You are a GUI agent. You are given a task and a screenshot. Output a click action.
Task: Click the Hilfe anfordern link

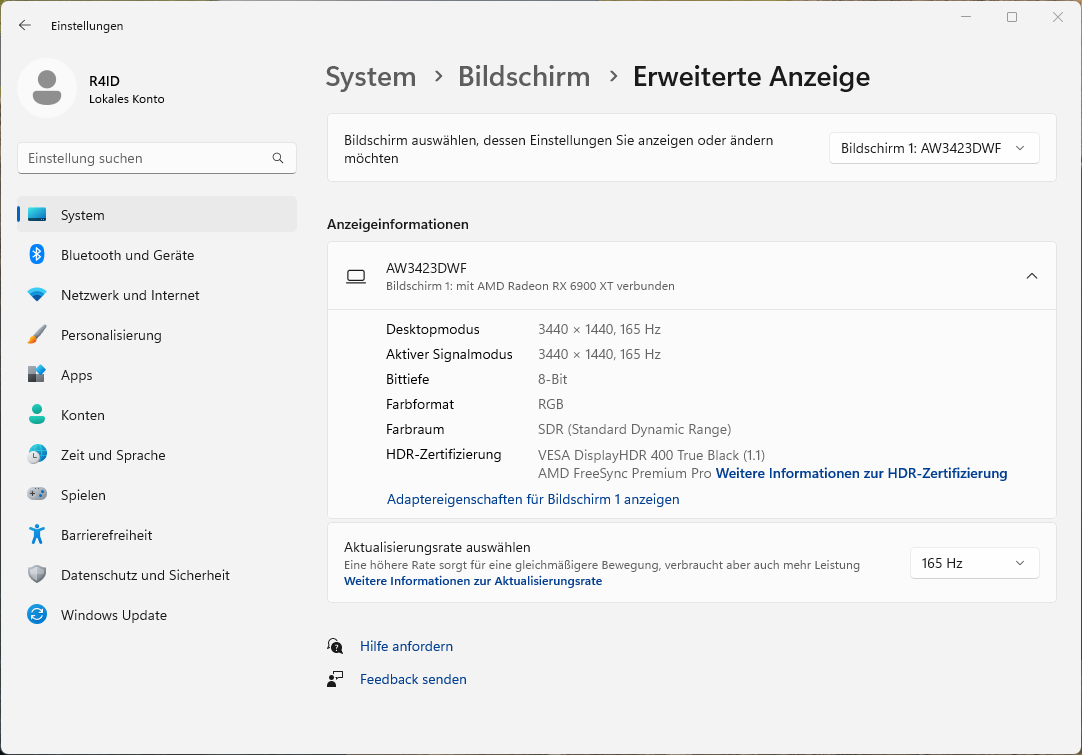tap(406, 646)
